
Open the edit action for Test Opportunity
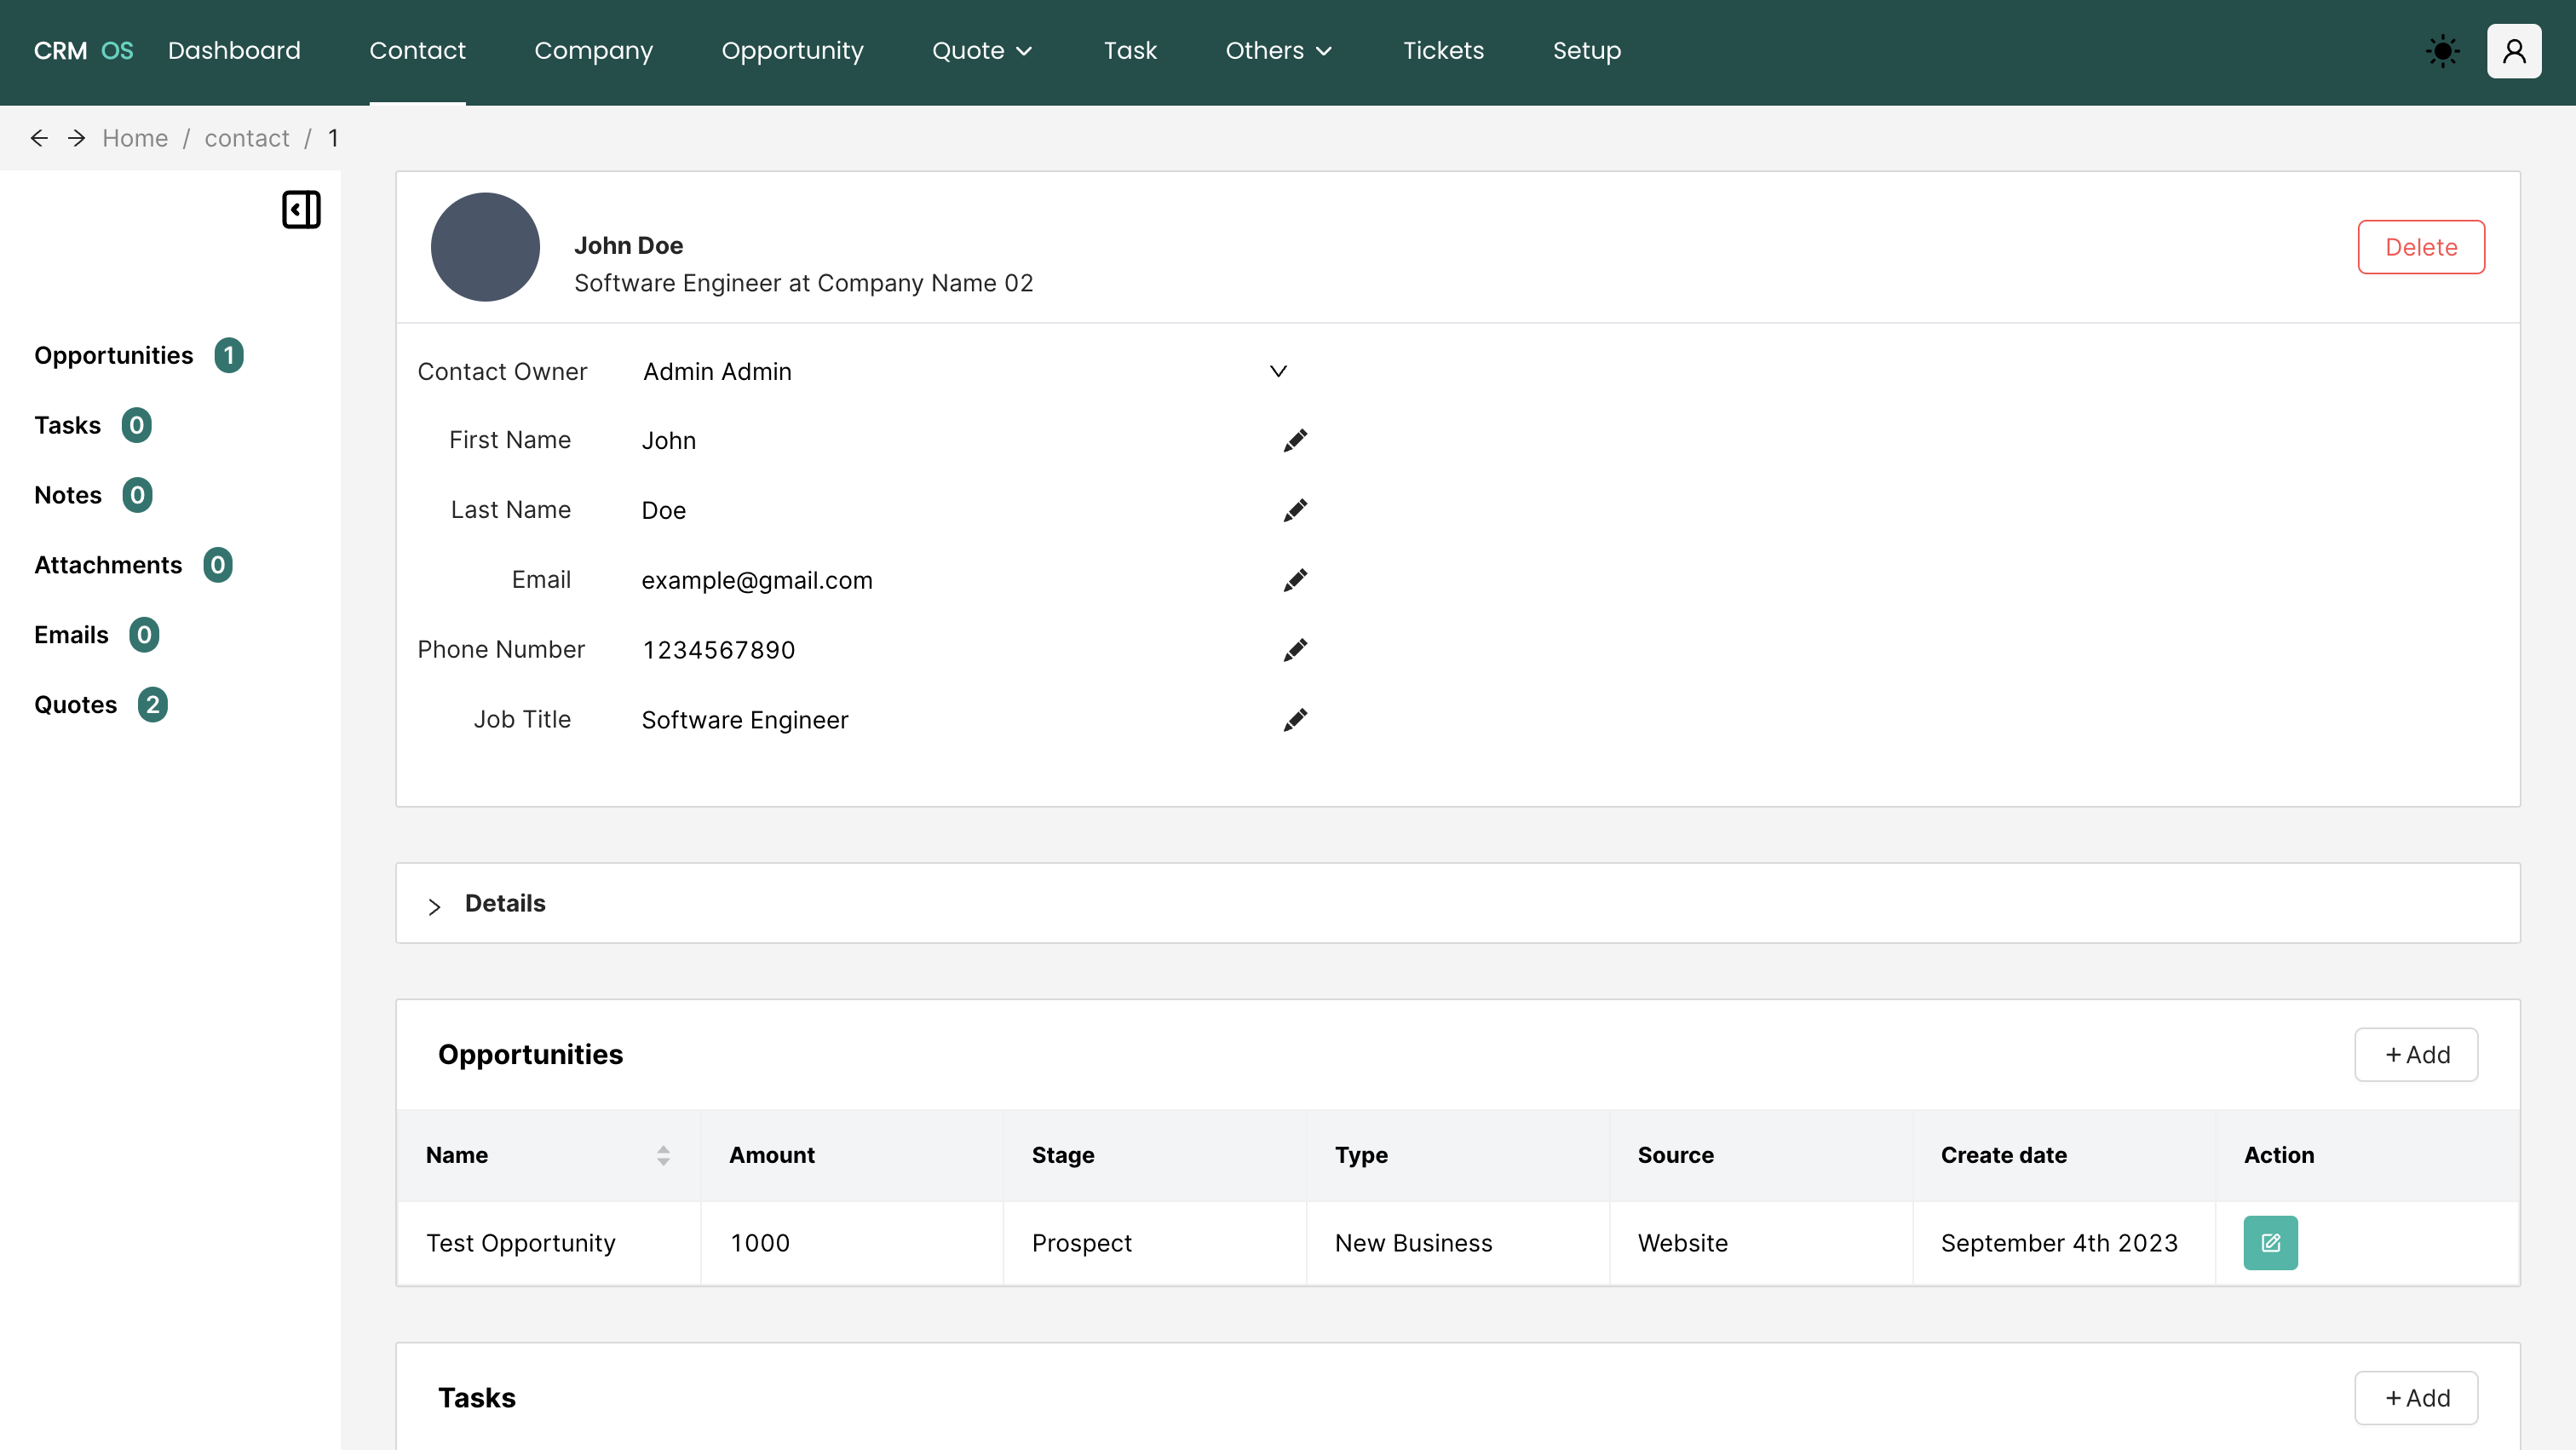click(2270, 1242)
